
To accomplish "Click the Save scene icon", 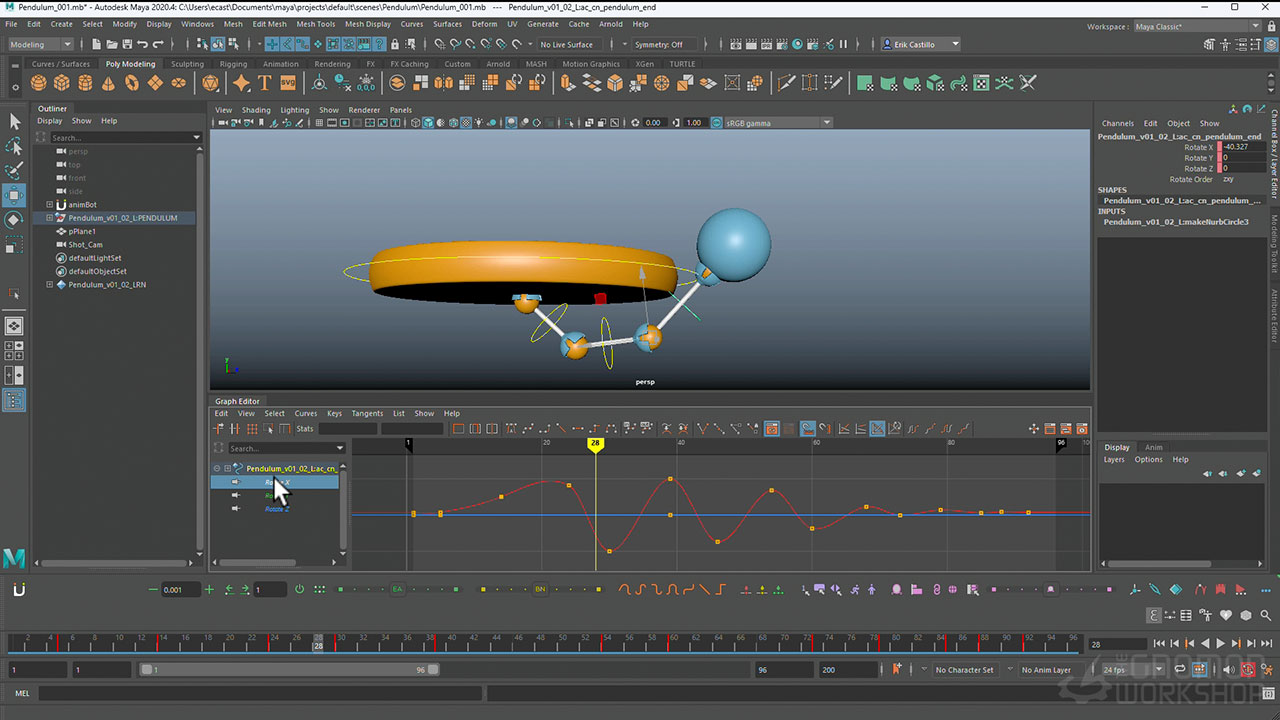I will (x=127, y=44).
